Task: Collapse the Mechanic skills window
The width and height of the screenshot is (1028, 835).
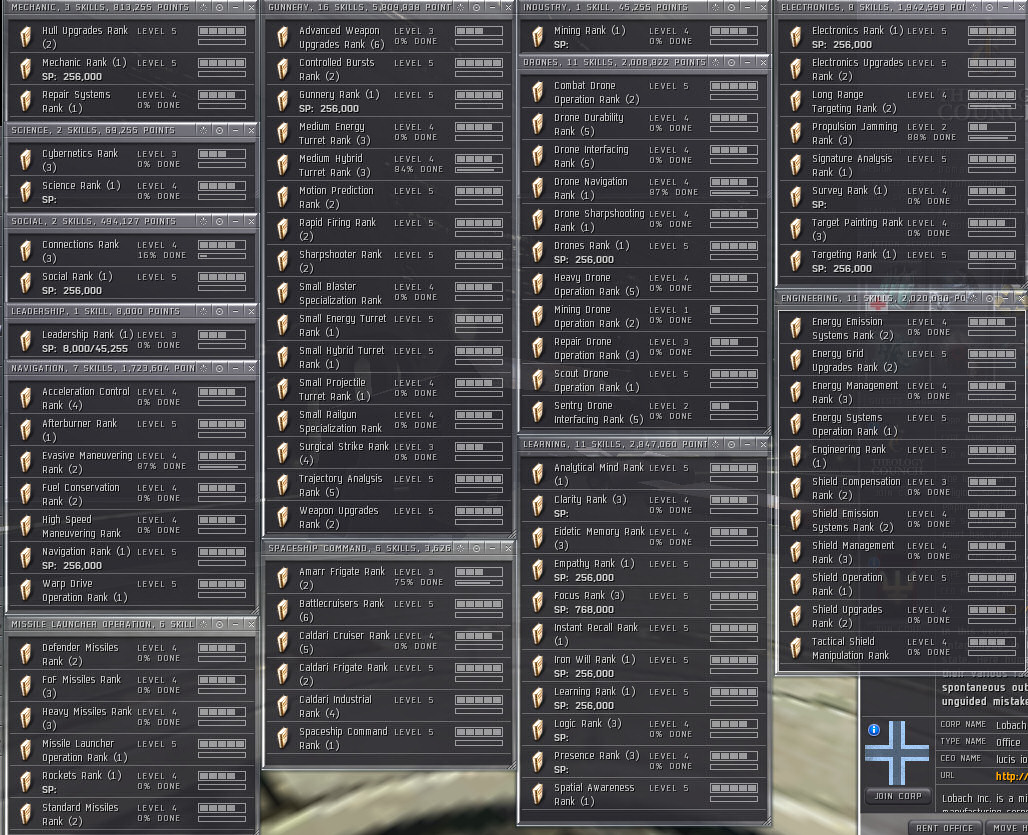Action: [x=235, y=7]
